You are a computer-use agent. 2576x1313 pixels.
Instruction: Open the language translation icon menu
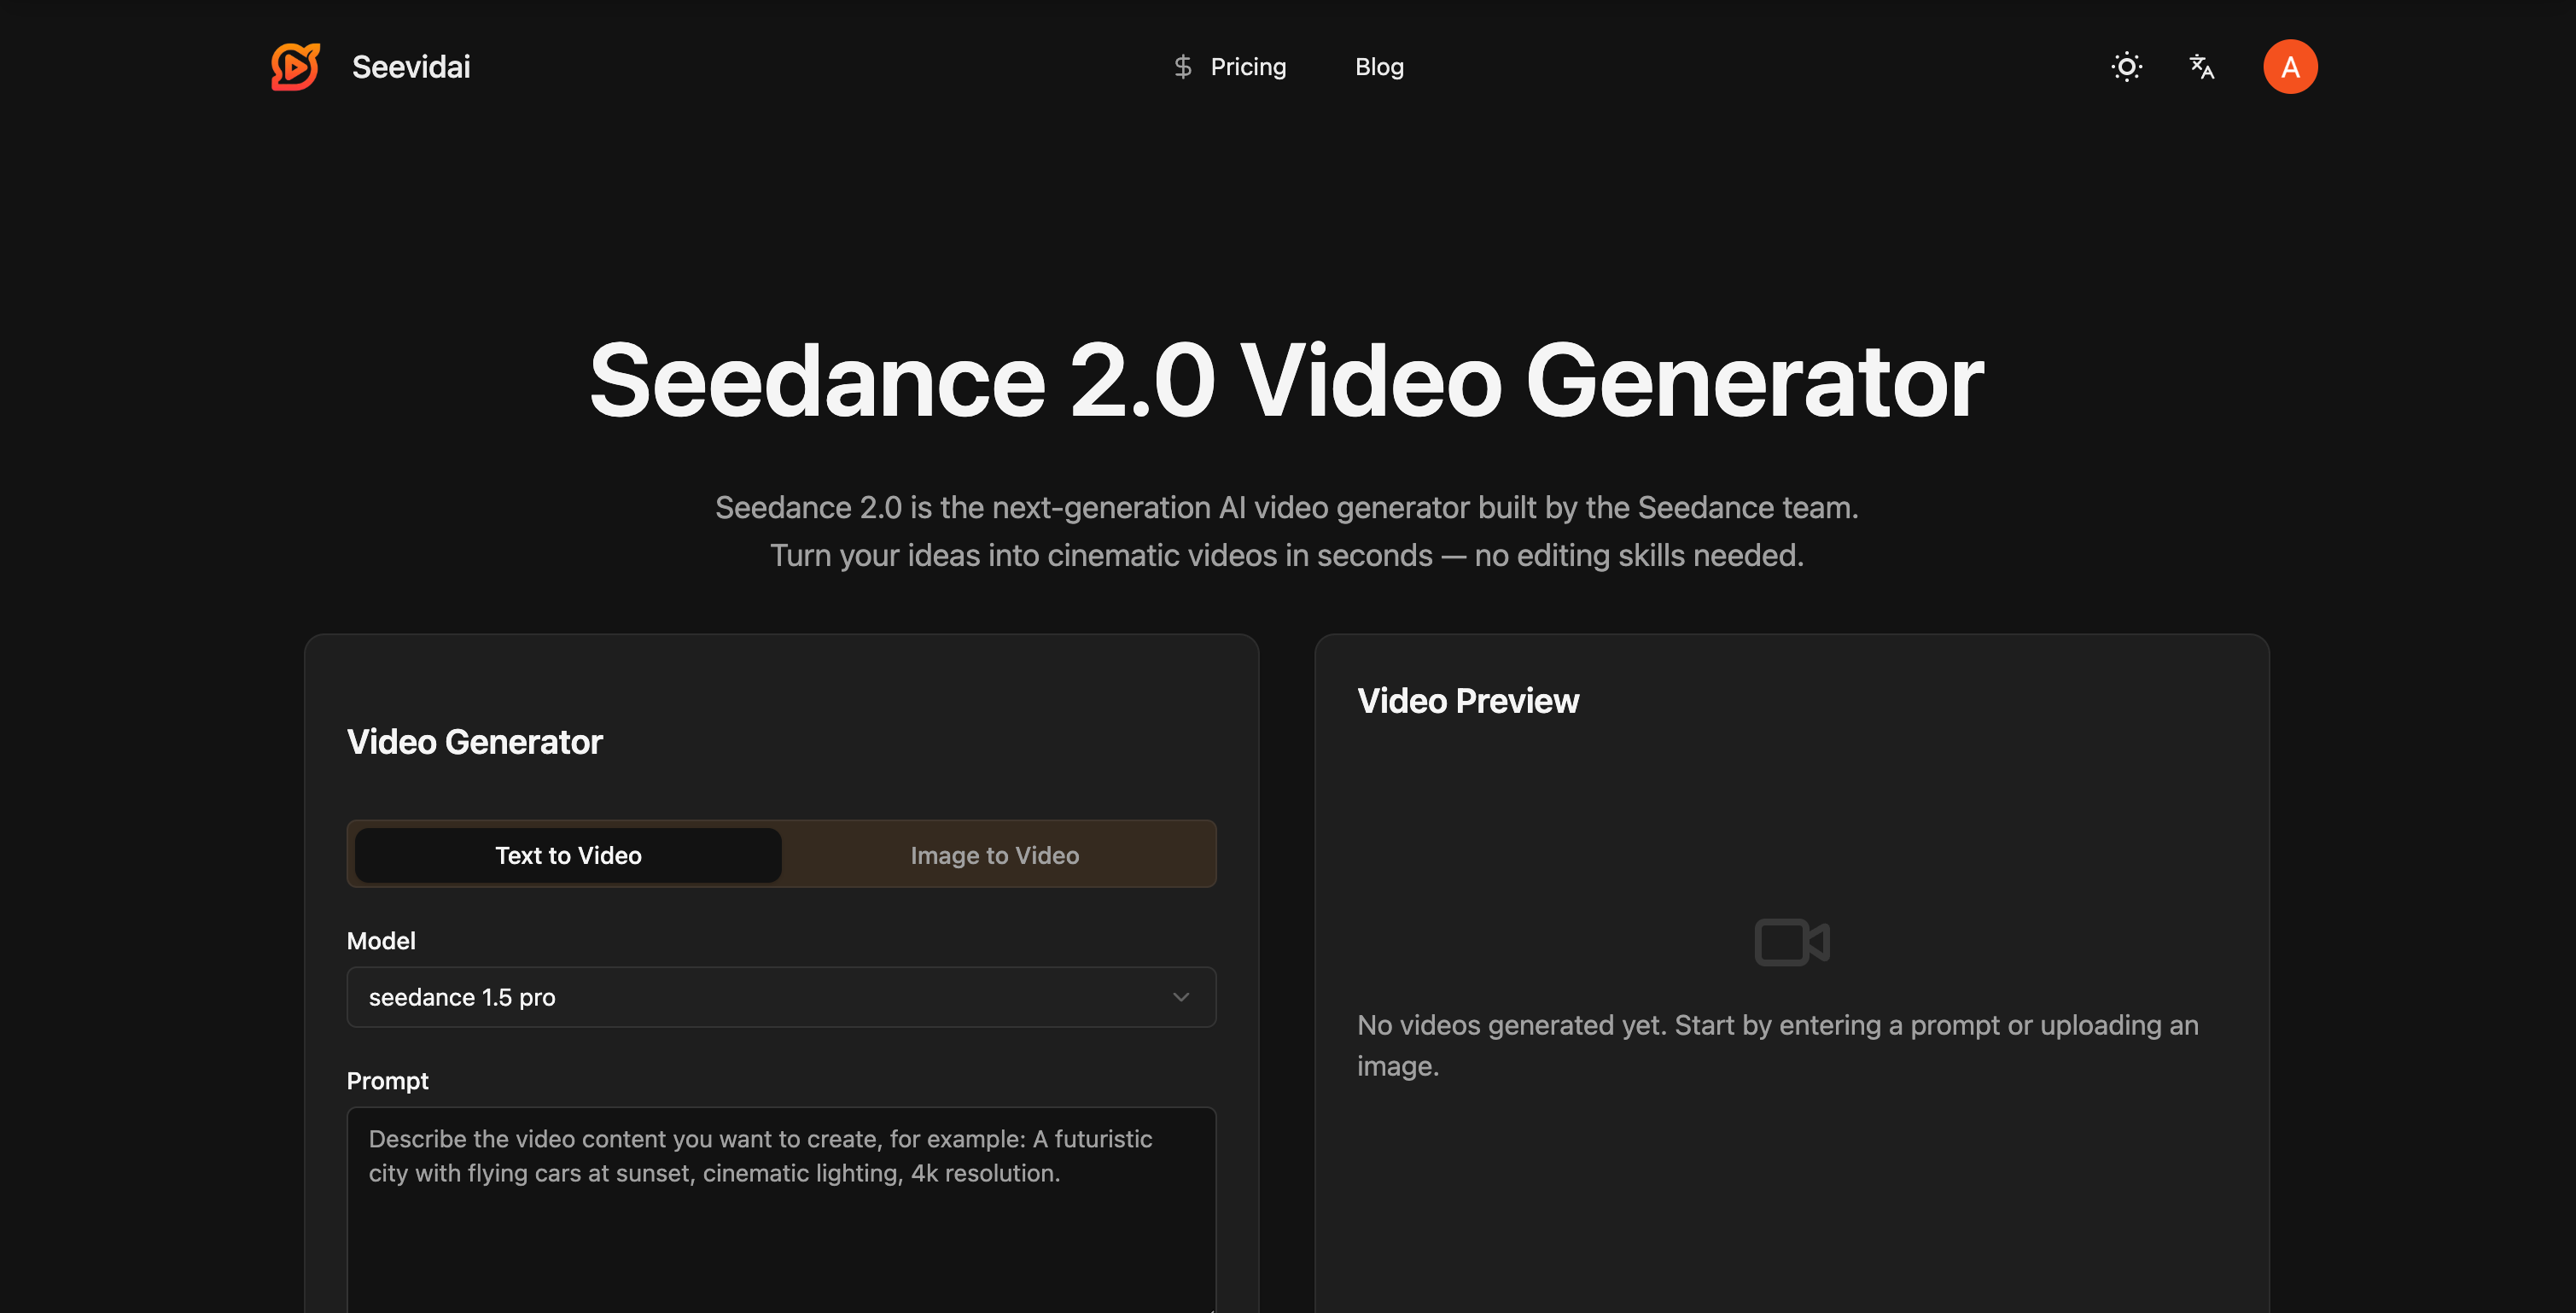click(2201, 67)
